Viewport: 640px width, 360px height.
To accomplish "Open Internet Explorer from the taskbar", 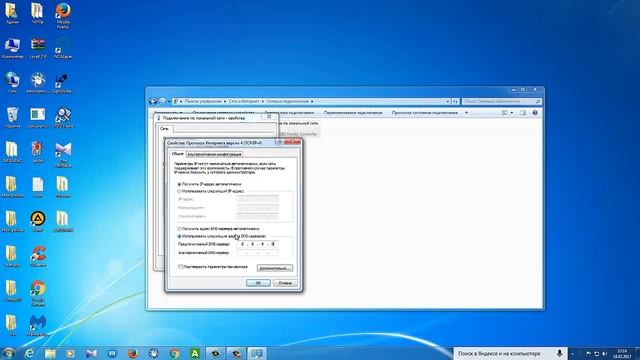I will (x=29, y=353).
